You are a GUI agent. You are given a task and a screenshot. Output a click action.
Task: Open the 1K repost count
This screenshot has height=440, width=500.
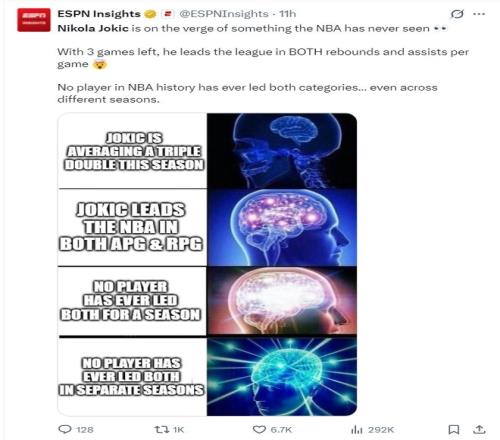point(179,430)
